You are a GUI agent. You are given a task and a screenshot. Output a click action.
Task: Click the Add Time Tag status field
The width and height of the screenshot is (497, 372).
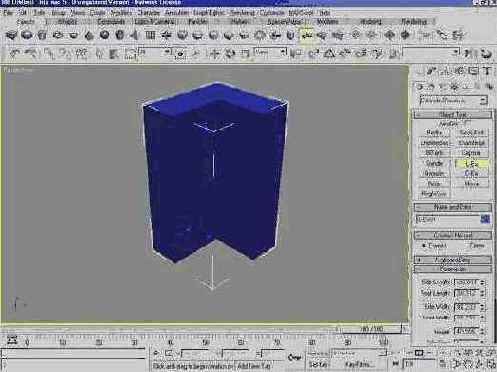click(x=254, y=366)
